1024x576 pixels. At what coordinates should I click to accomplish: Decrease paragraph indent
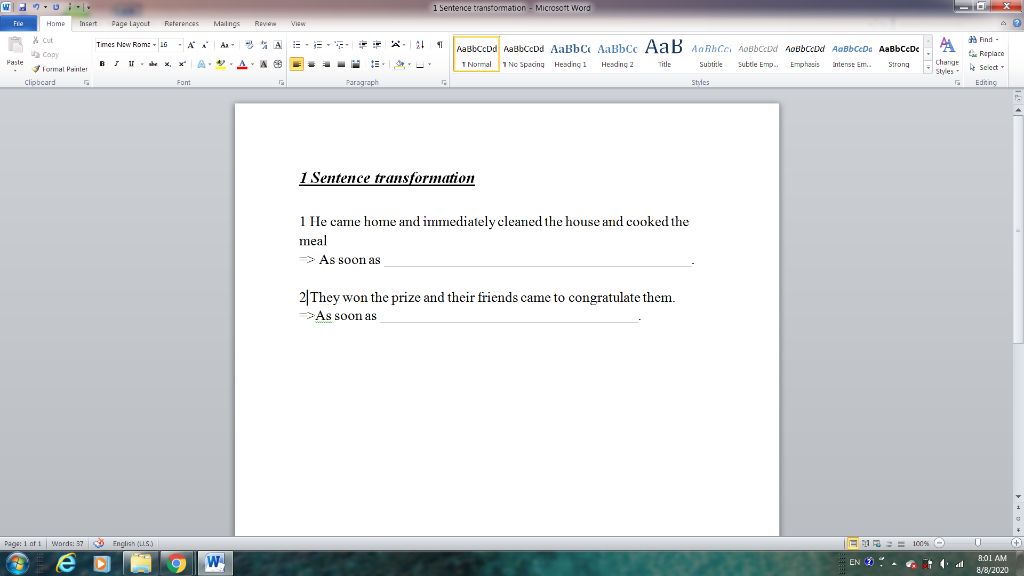362,45
